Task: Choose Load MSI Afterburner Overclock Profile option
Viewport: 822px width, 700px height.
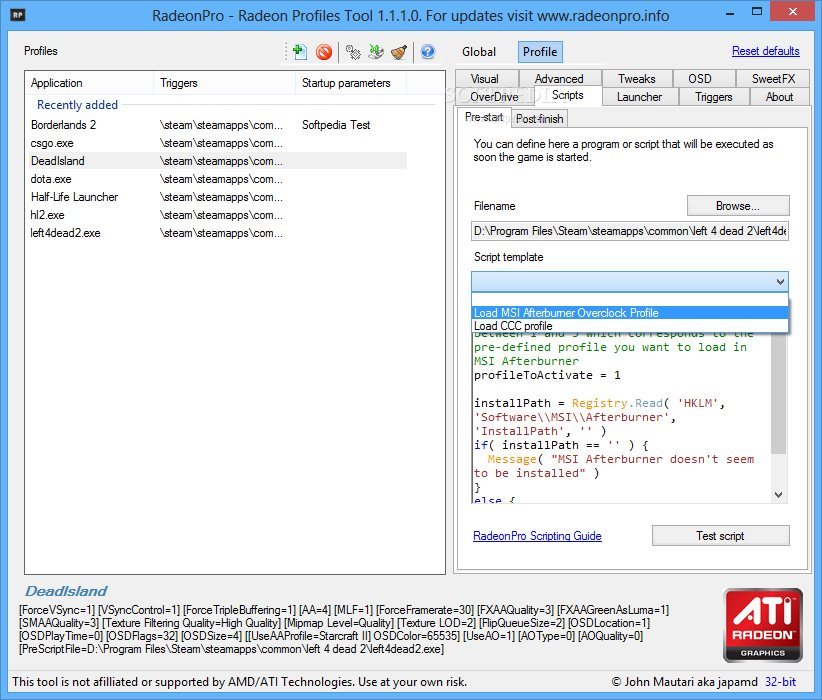Action: point(630,313)
